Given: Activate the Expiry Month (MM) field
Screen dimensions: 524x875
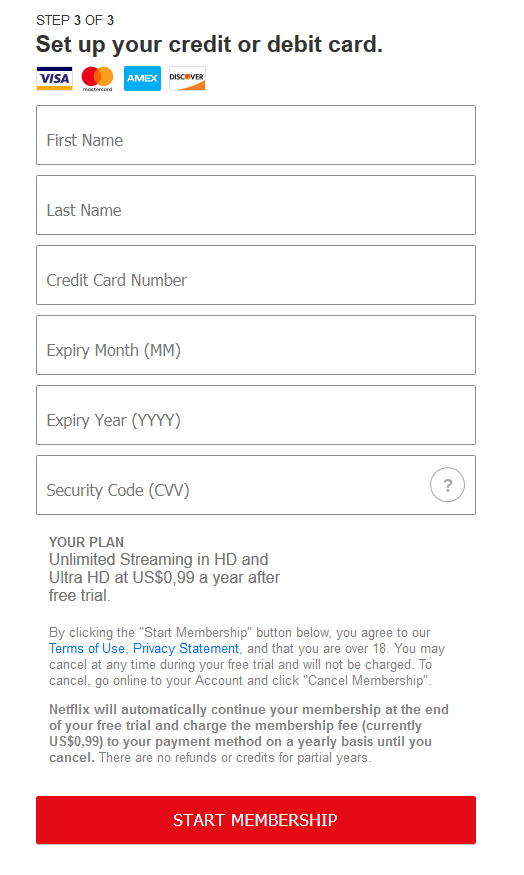Looking at the screenshot, I should point(256,345).
